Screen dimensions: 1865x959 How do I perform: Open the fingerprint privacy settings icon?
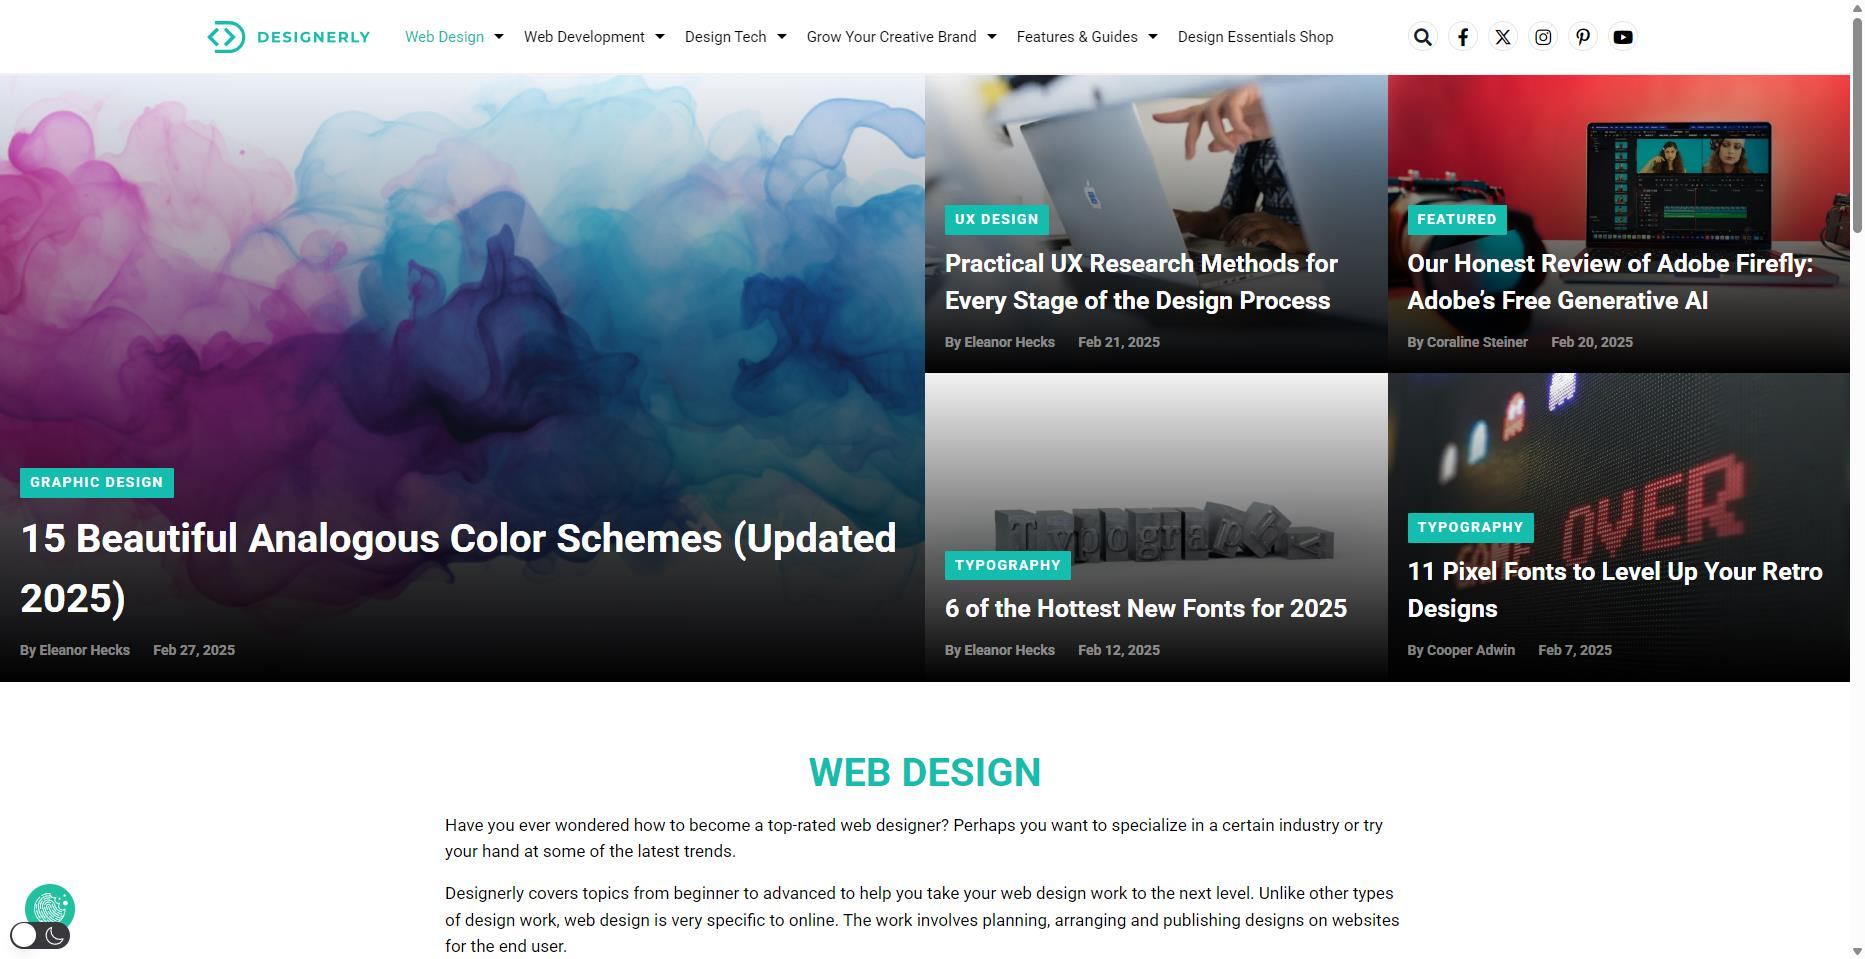click(50, 908)
